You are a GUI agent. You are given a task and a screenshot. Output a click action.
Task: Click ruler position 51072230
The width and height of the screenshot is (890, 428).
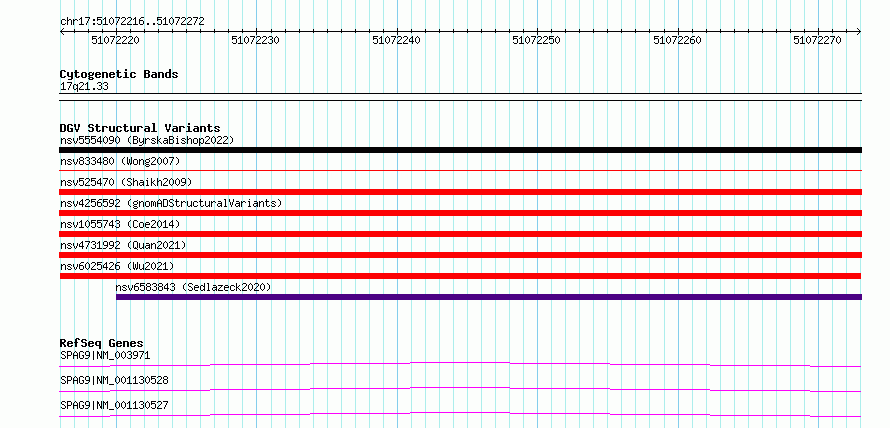[255, 40]
